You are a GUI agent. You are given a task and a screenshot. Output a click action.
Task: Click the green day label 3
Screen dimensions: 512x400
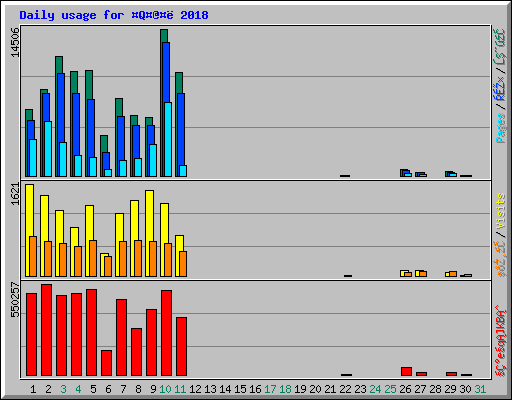pos(63,389)
